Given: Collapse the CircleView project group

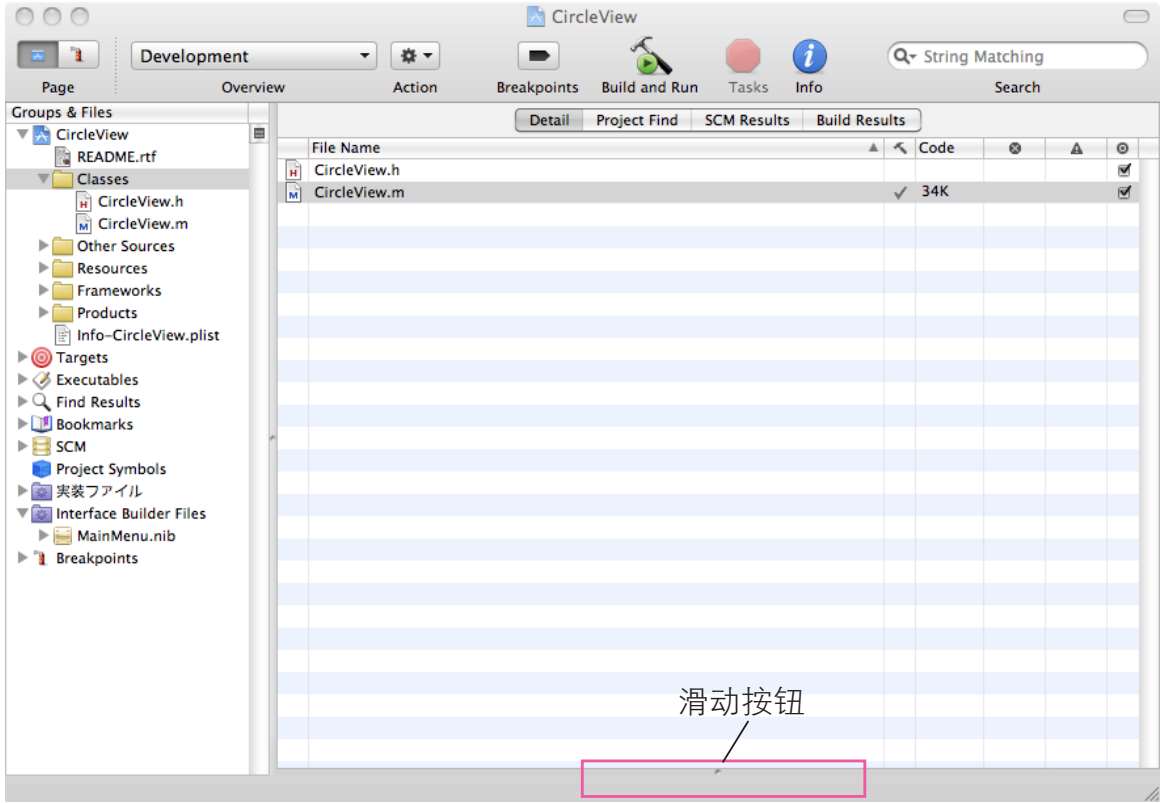Looking at the screenshot, I should tap(23, 134).
